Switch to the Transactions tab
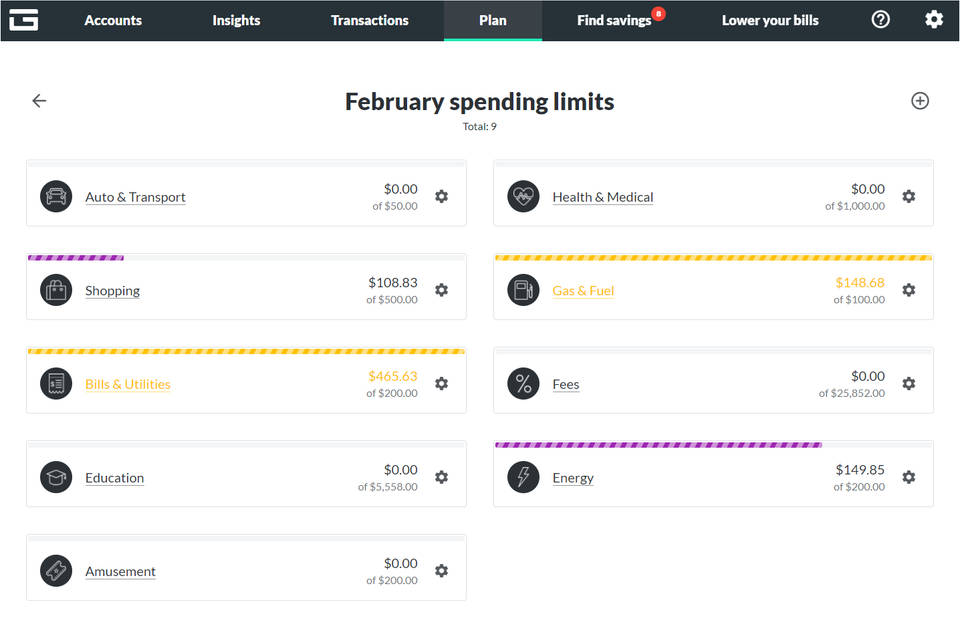960x630 pixels. tap(369, 20)
